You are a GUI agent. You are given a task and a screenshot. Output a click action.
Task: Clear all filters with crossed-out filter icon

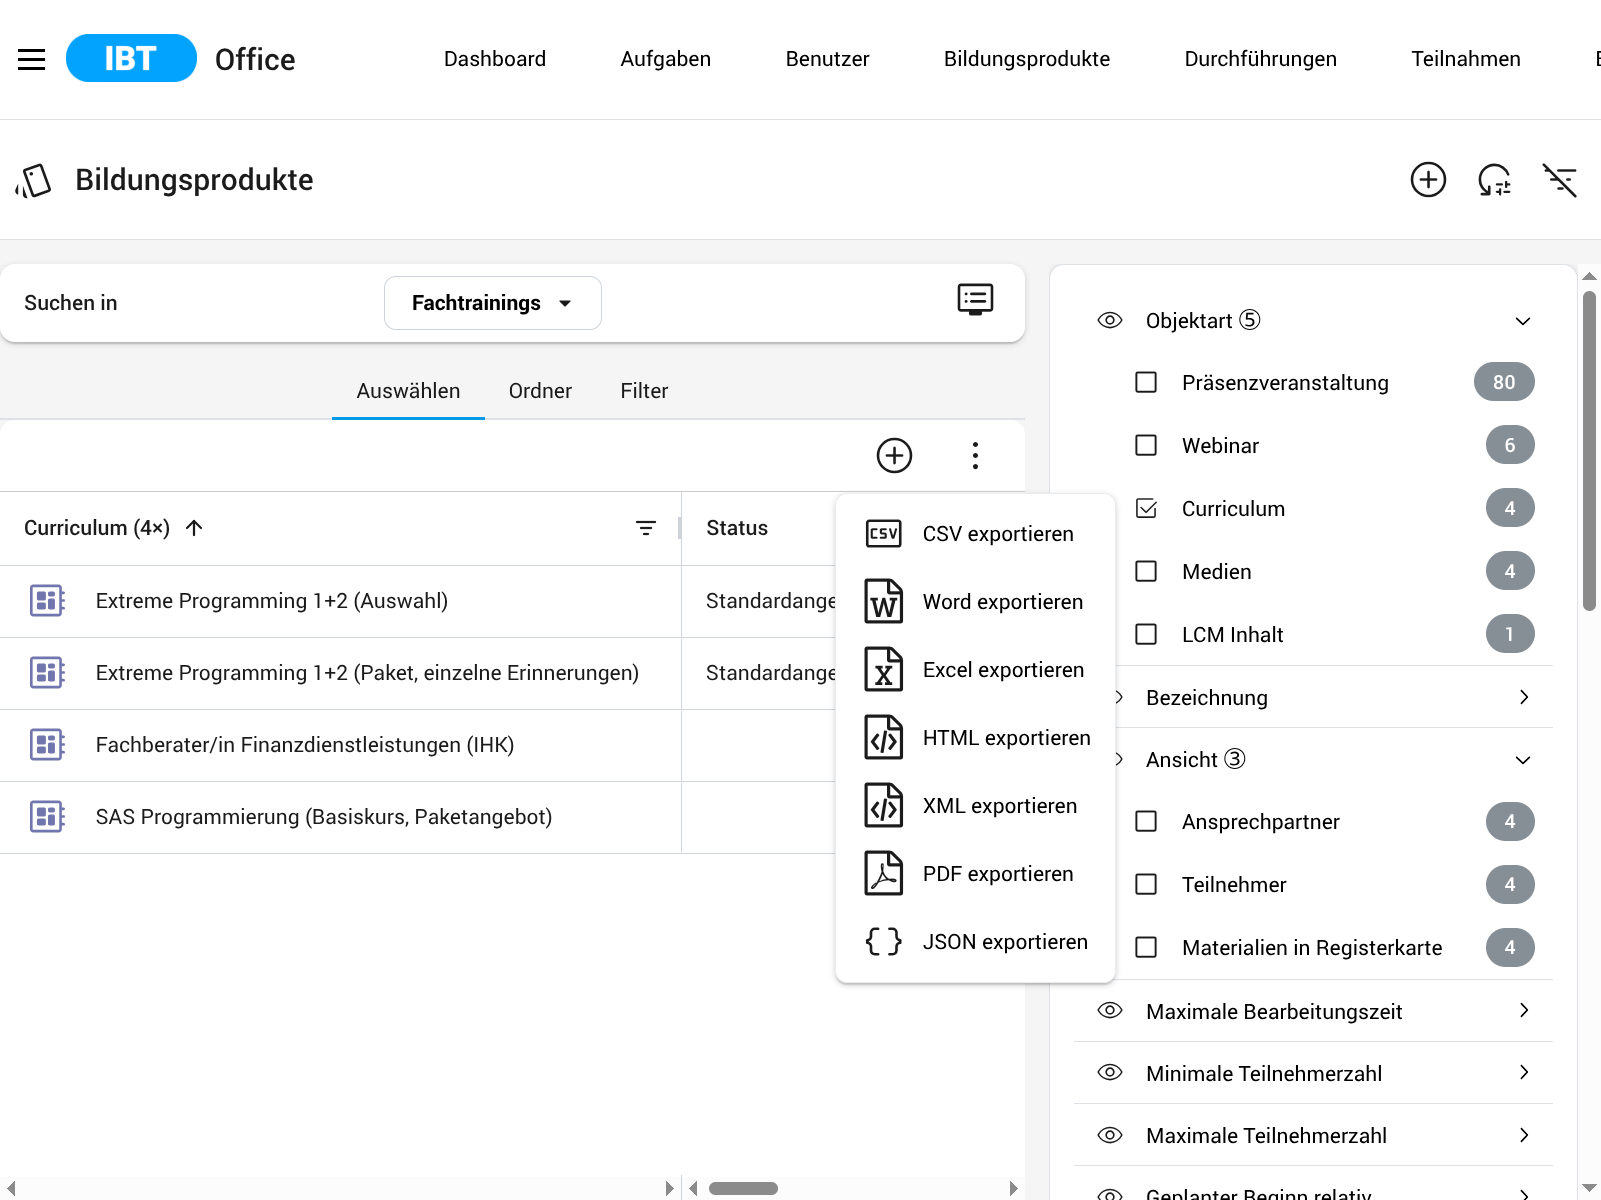pyautogui.click(x=1560, y=180)
